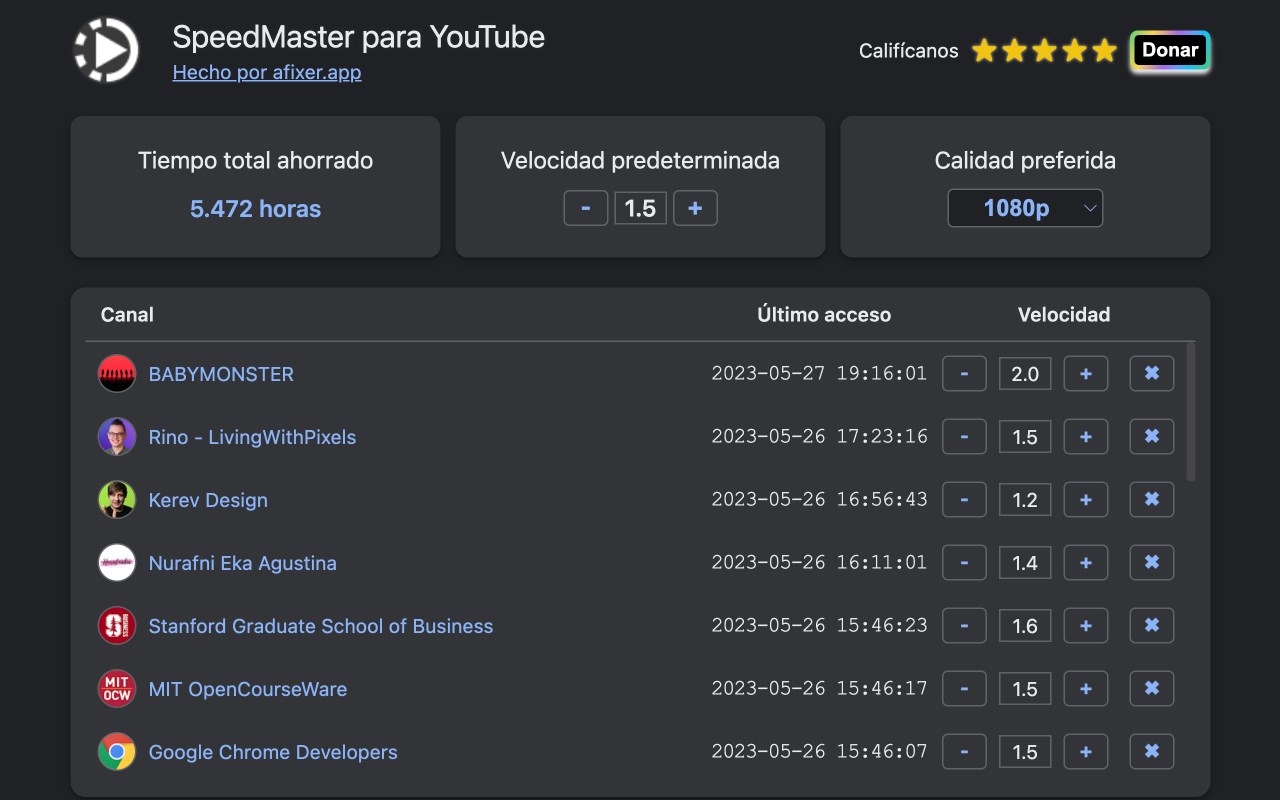Decrease the default speed (Velocidad predeterminada)
This screenshot has width=1280, height=800.
coord(586,208)
